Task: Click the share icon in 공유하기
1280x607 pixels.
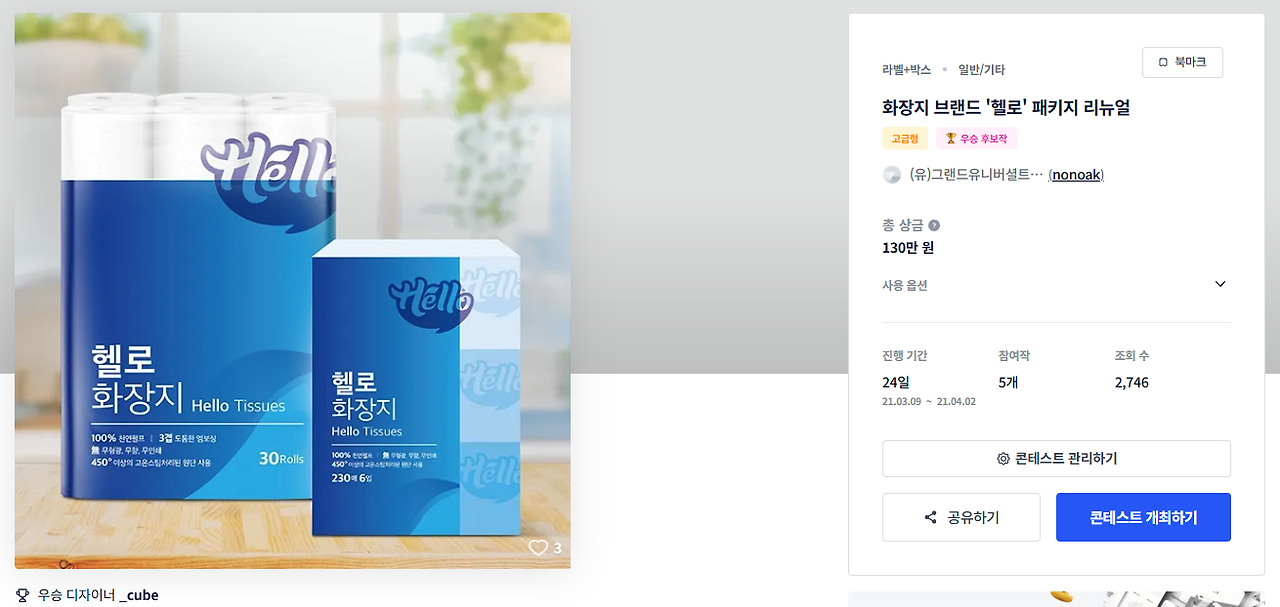Action: click(x=931, y=518)
